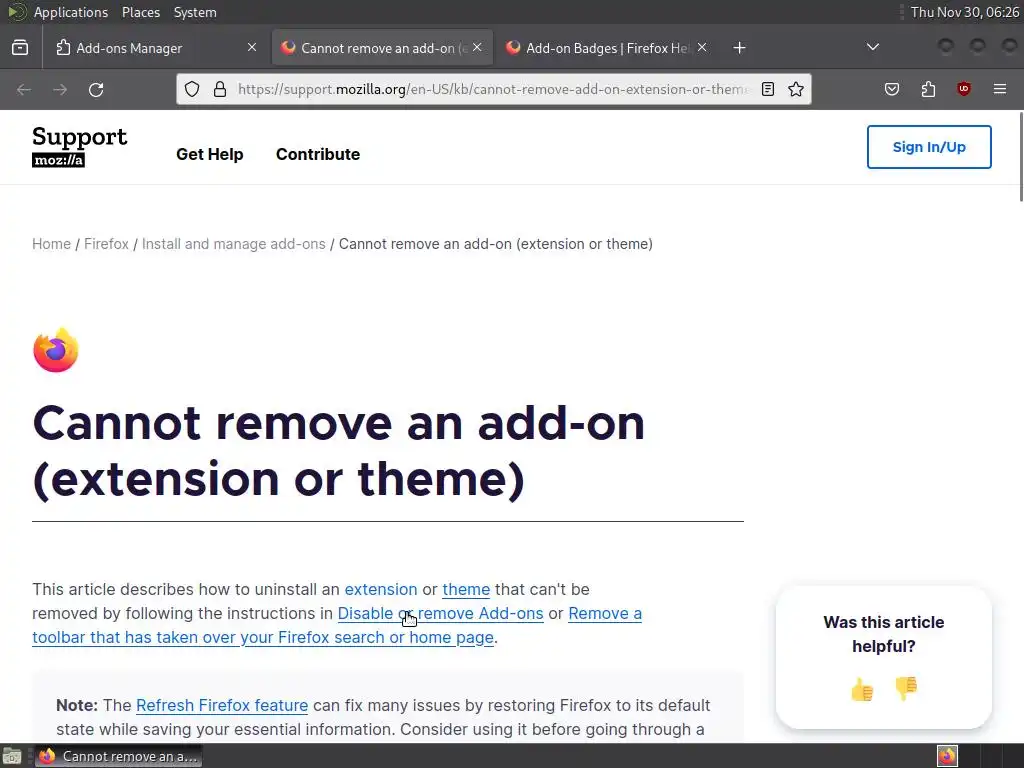Switch to the Add-ons Manager tab
The width and height of the screenshot is (1024, 768).
(156, 48)
